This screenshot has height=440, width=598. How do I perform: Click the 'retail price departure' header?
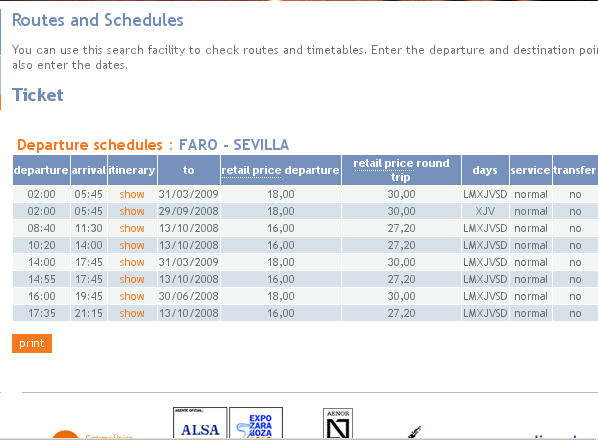280,170
